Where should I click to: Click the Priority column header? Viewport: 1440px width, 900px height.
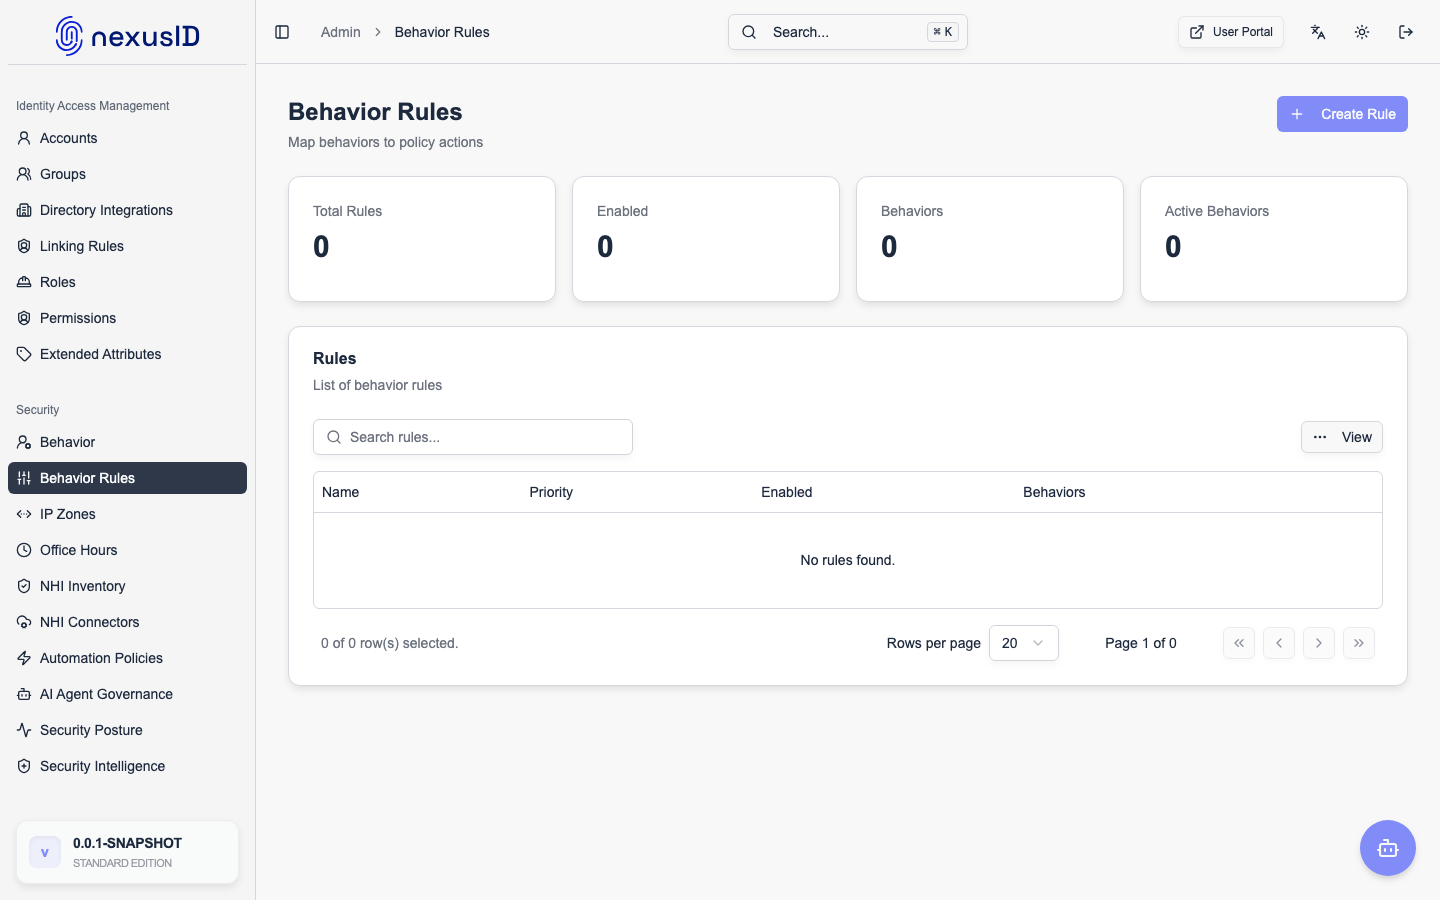click(x=551, y=492)
